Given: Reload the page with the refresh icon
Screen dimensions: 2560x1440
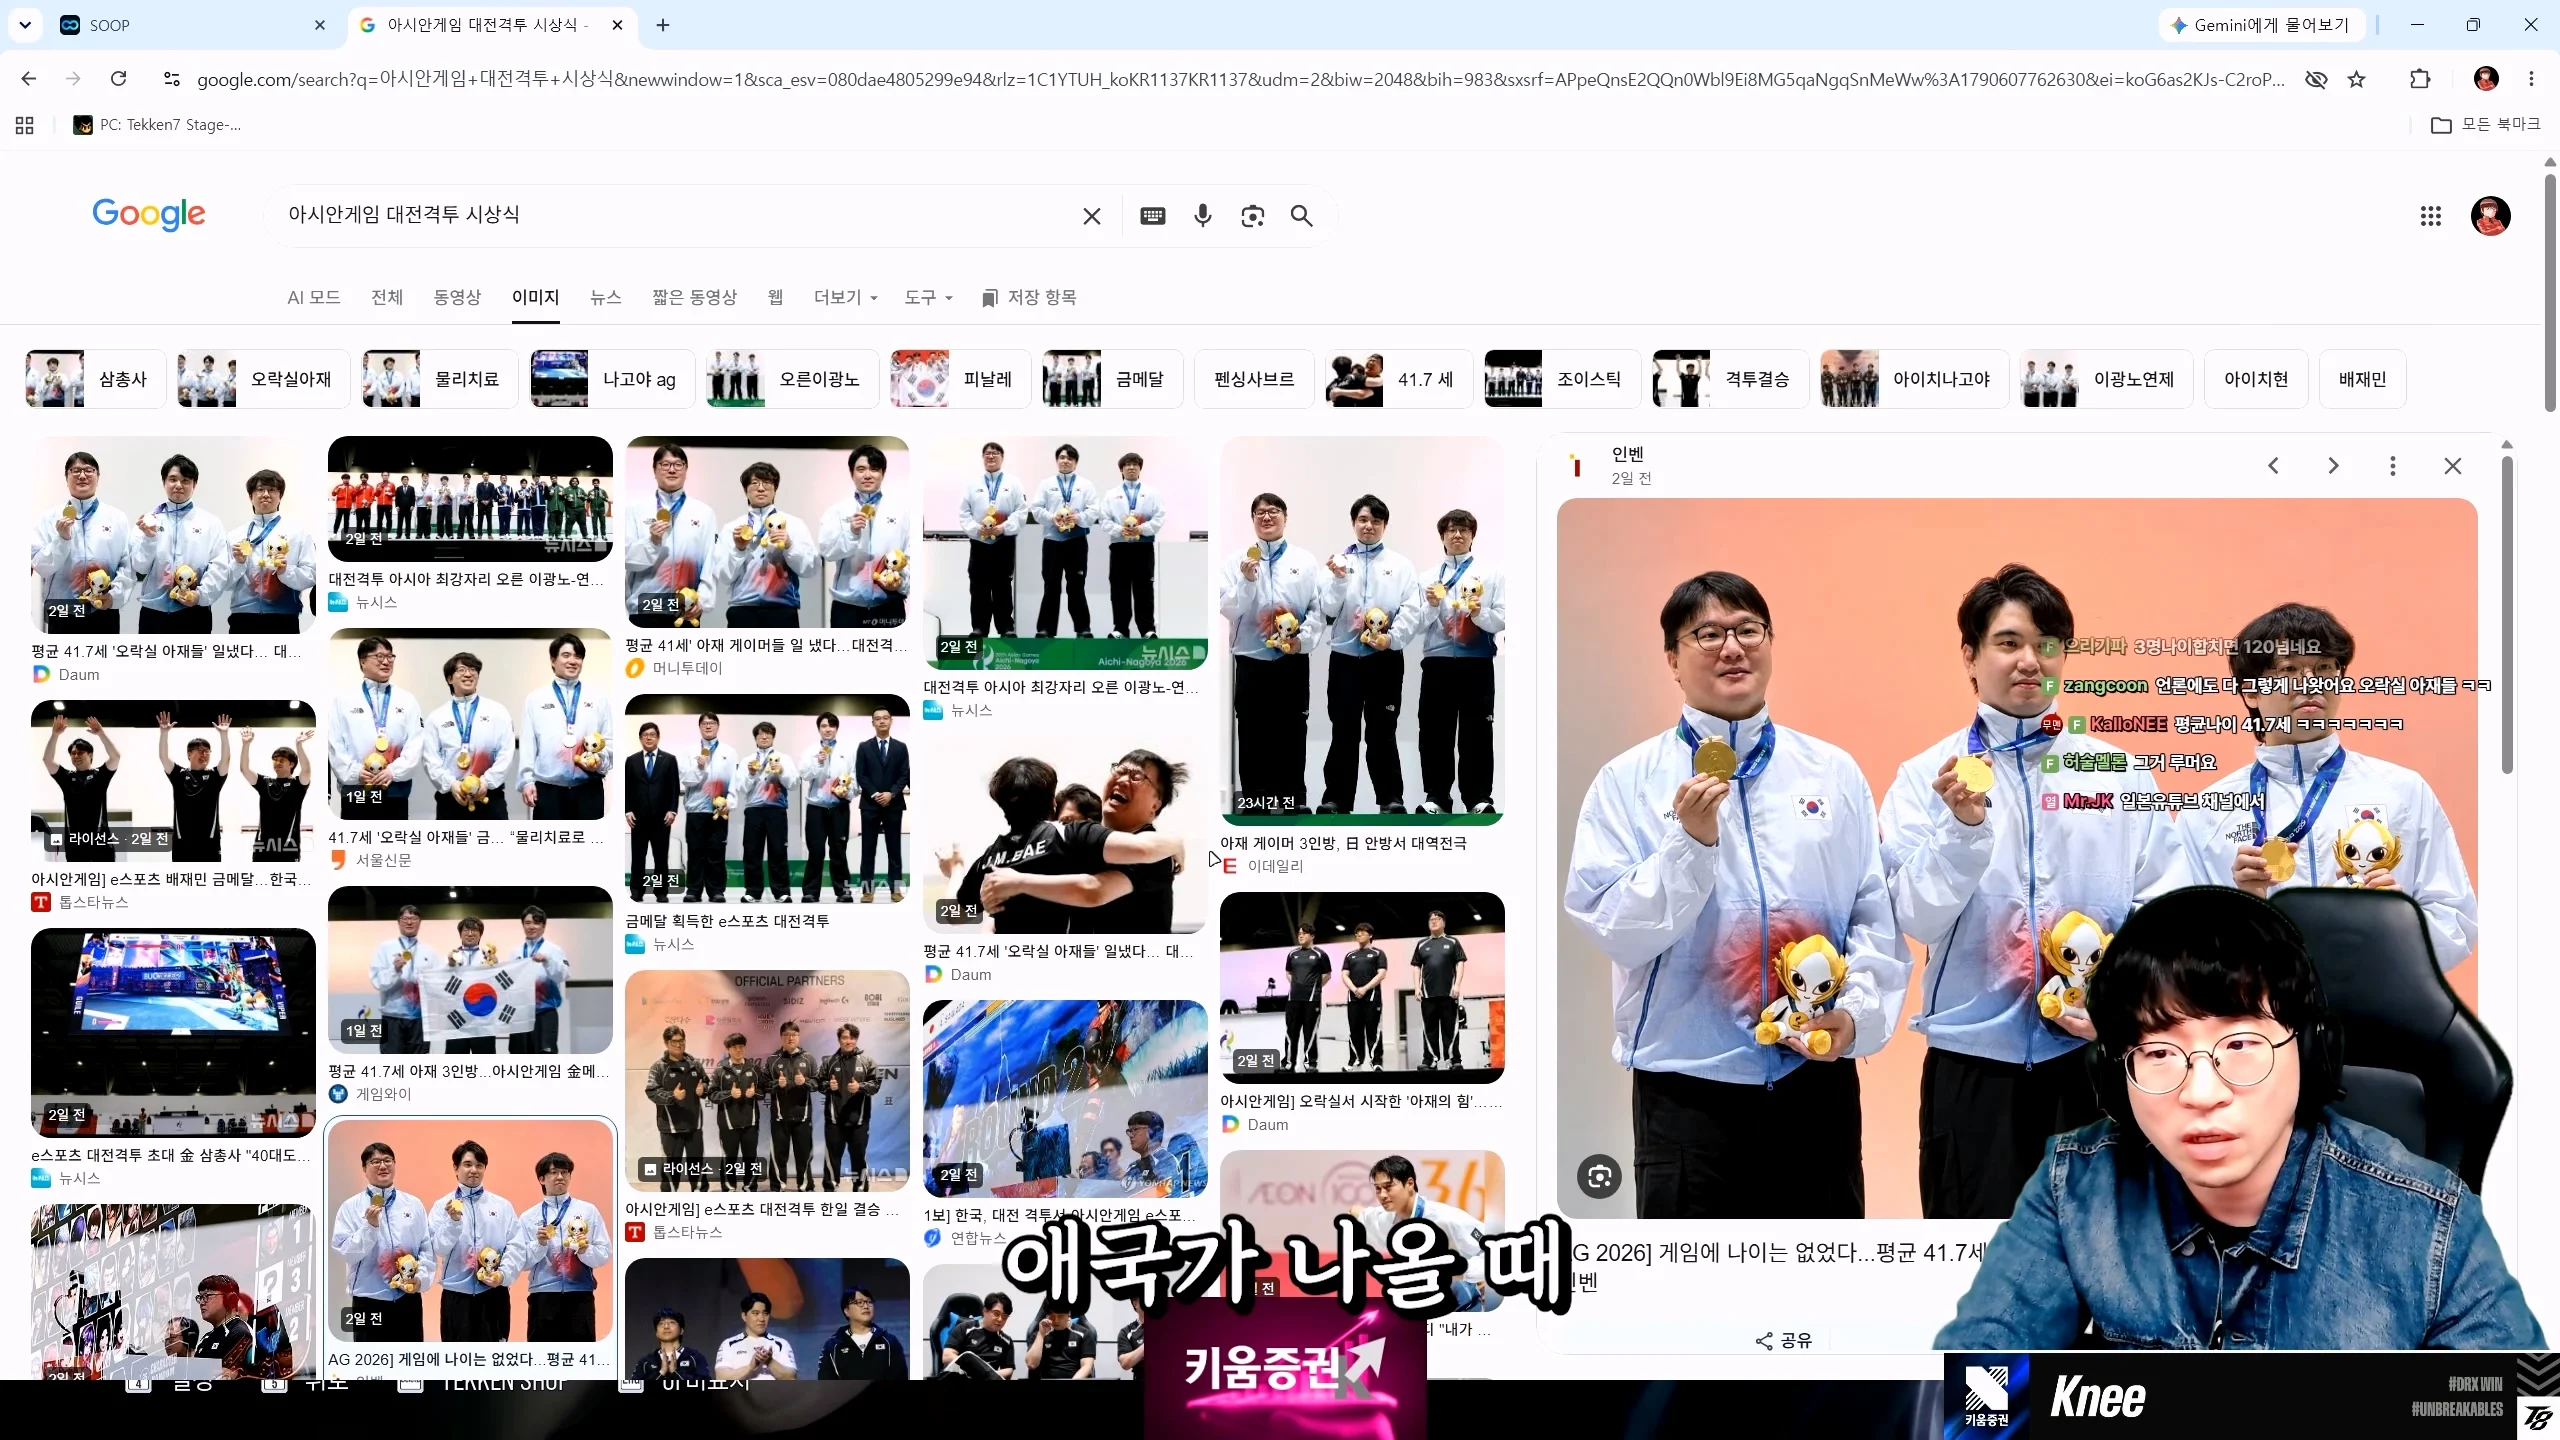Looking at the screenshot, I should (118, 79).
